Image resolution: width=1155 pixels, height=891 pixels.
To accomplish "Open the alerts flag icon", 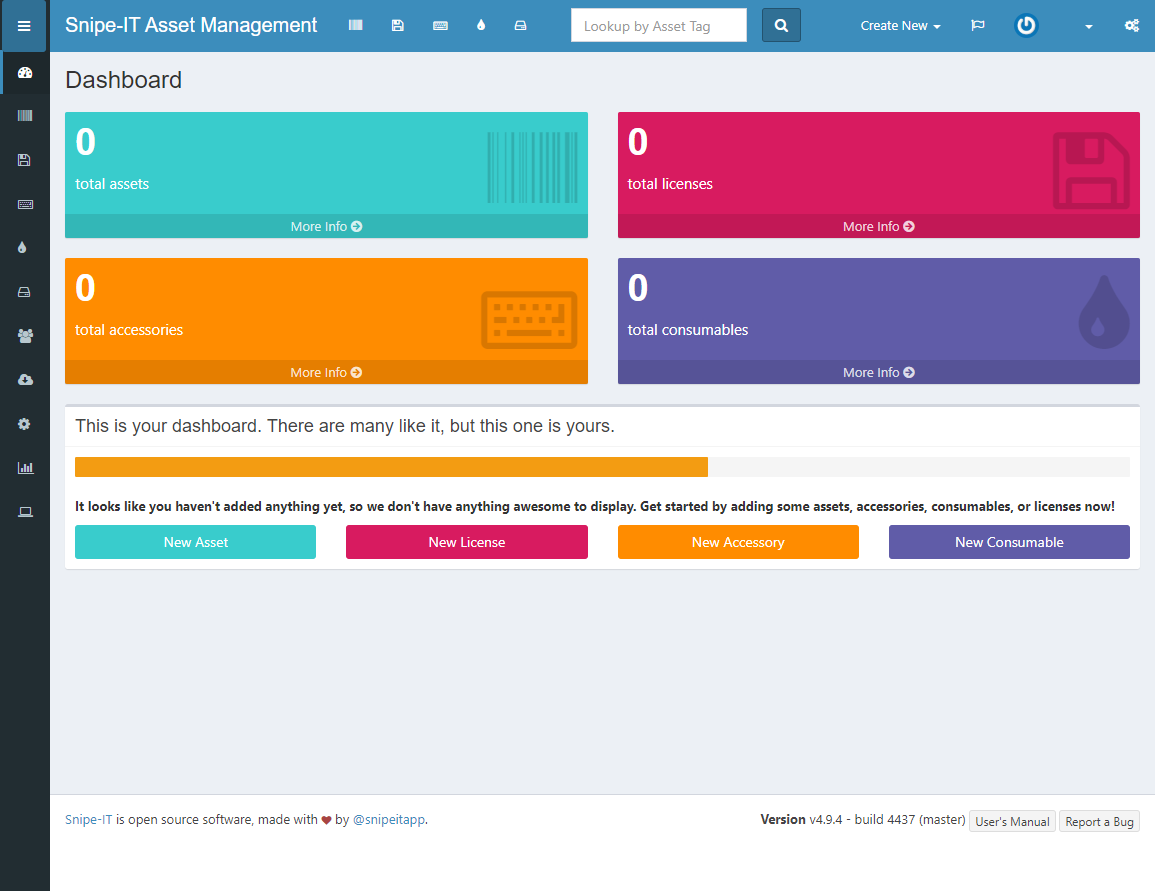I will 977,26.
